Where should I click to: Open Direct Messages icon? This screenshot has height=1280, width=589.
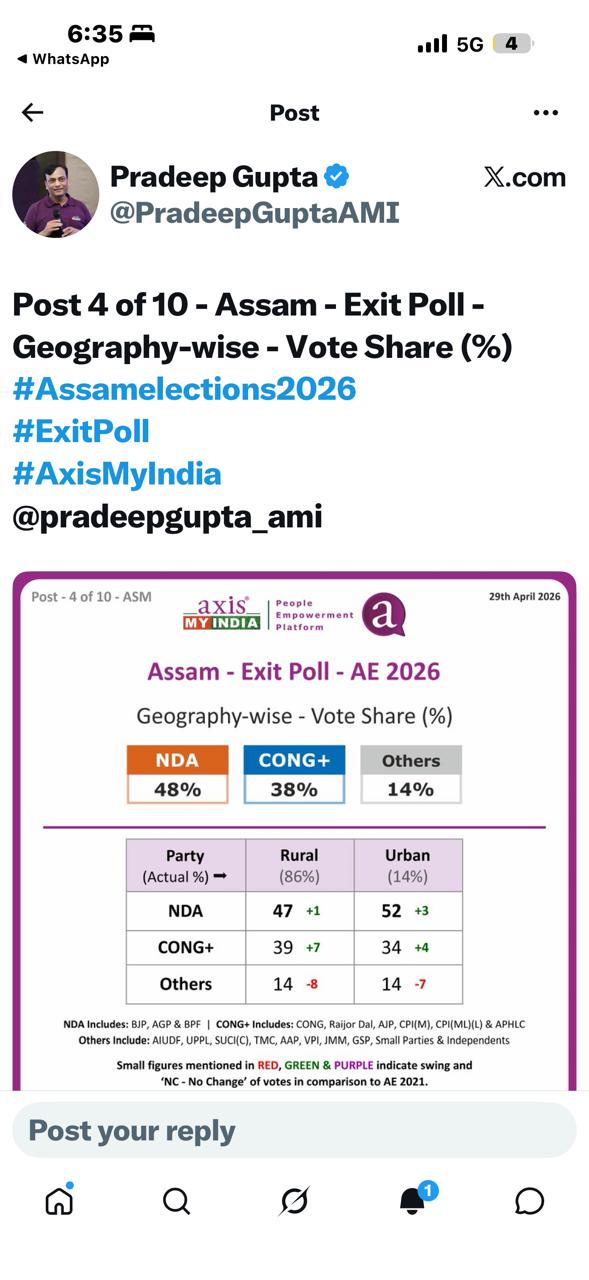click(x=530, y=1202)
